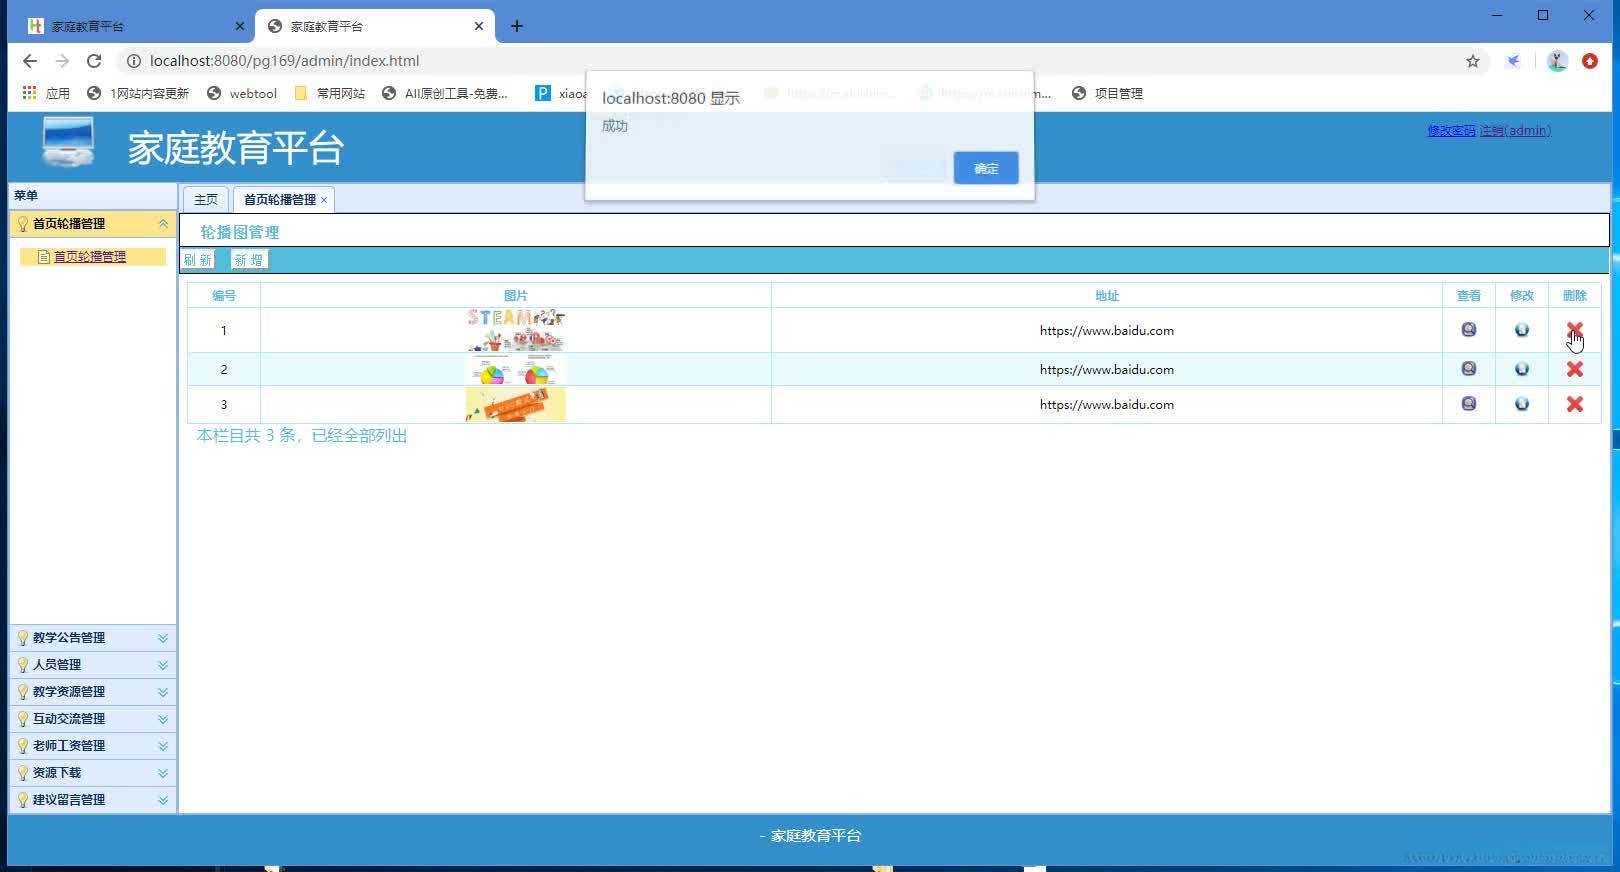Confirm the alert with 确定 button

coord(986,168)
